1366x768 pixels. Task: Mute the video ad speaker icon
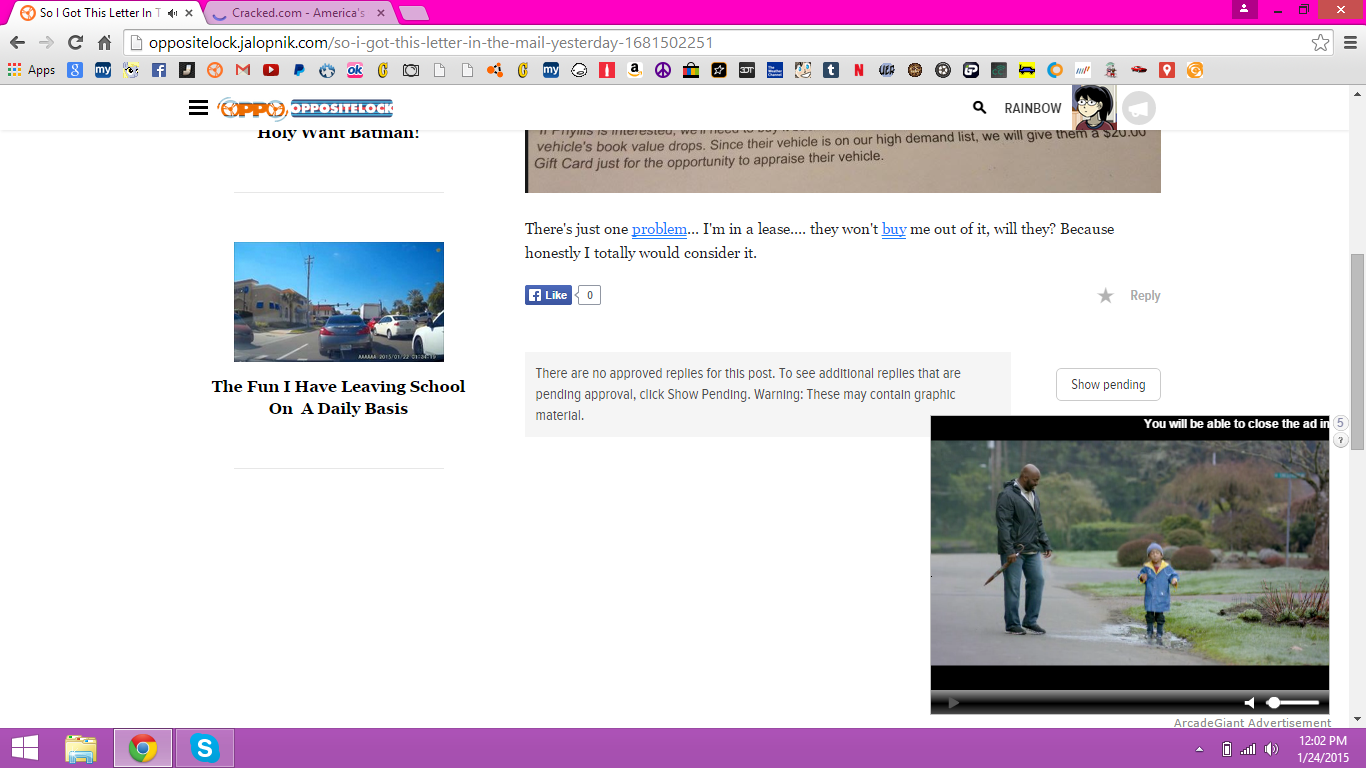[1249, 703]
